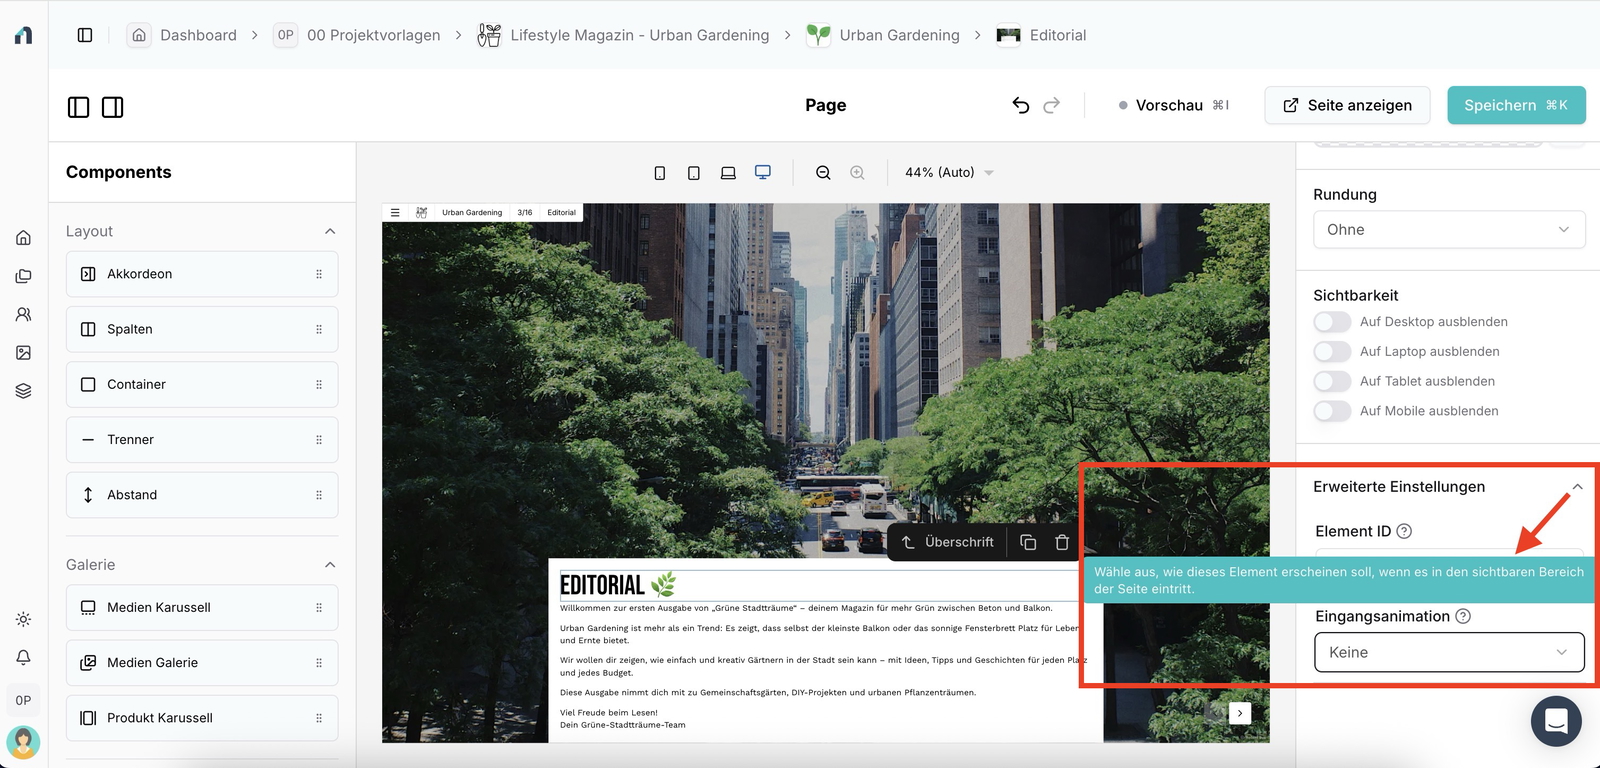
Task: Collapse the Galerie components section
Action: click(x=330, y=565)
